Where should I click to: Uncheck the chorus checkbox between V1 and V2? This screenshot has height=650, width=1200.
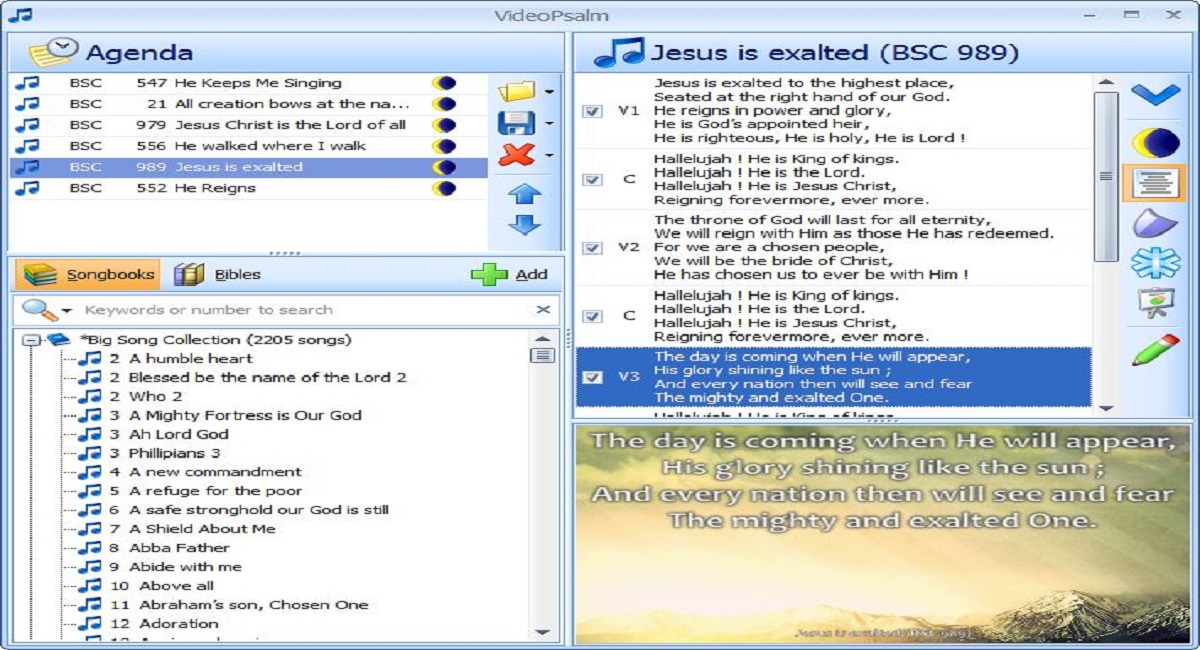(593, 179)
